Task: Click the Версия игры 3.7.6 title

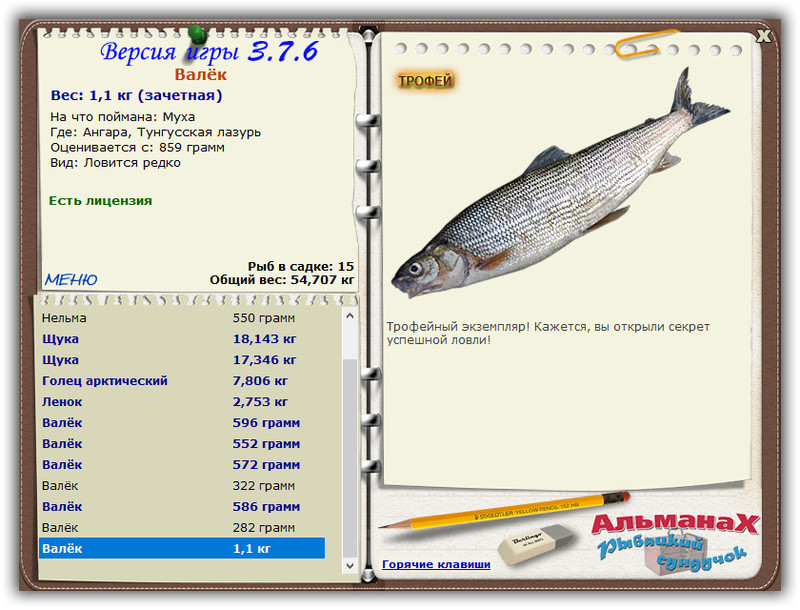Action: click(209, 52)
